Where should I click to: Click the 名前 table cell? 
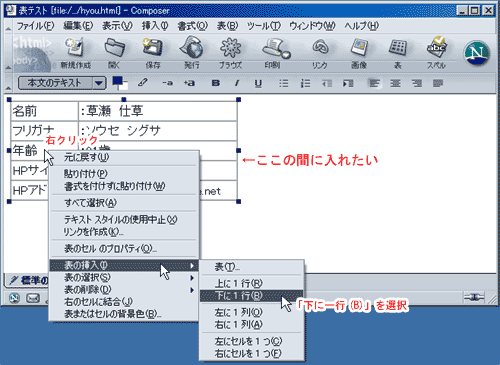coord(44,111)
